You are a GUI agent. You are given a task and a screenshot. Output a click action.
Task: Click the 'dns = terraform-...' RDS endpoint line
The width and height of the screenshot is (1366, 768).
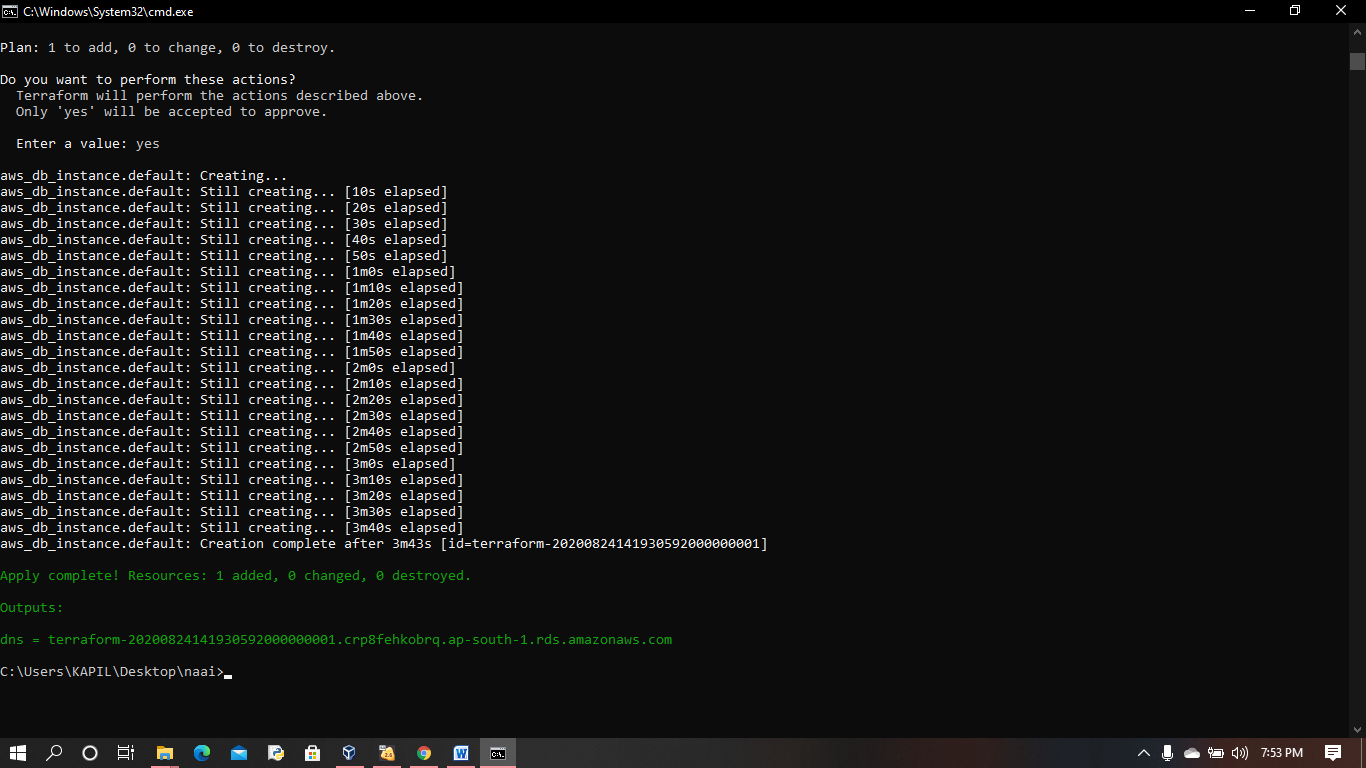coord(336,640)
